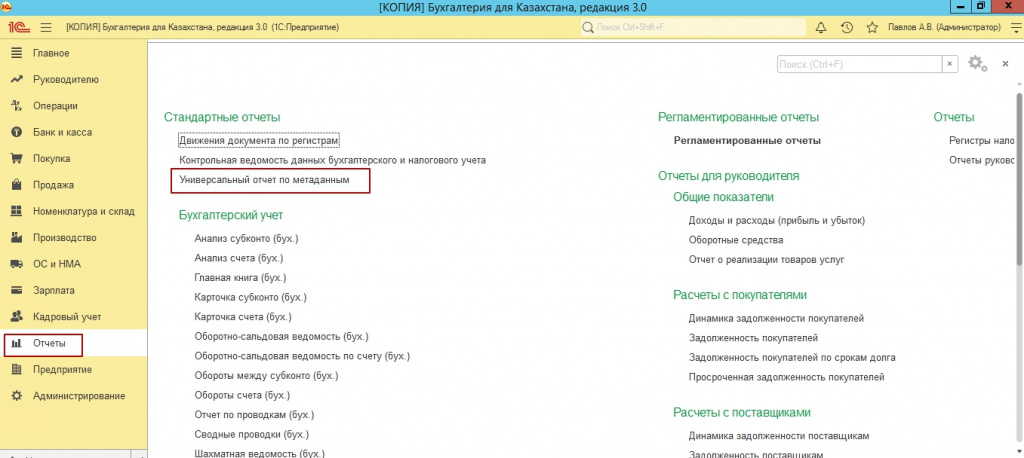Open Динамика задолженности покупателей

pos(776,319)
